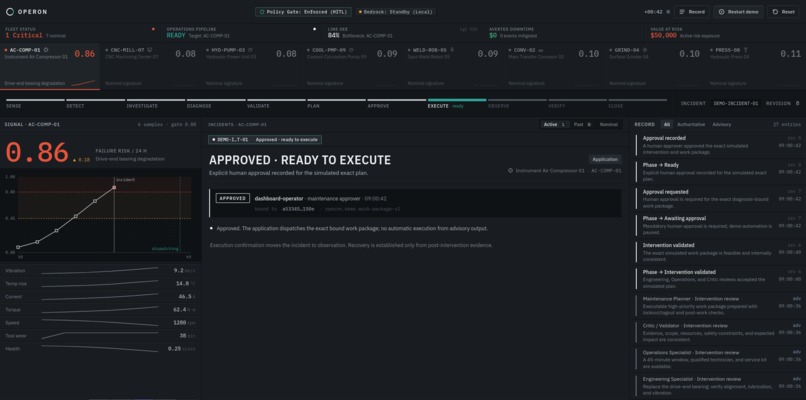806x400 pixels.
Task: Select the COOL-PMP-09 asset card
Action: [x=352, y=66]
